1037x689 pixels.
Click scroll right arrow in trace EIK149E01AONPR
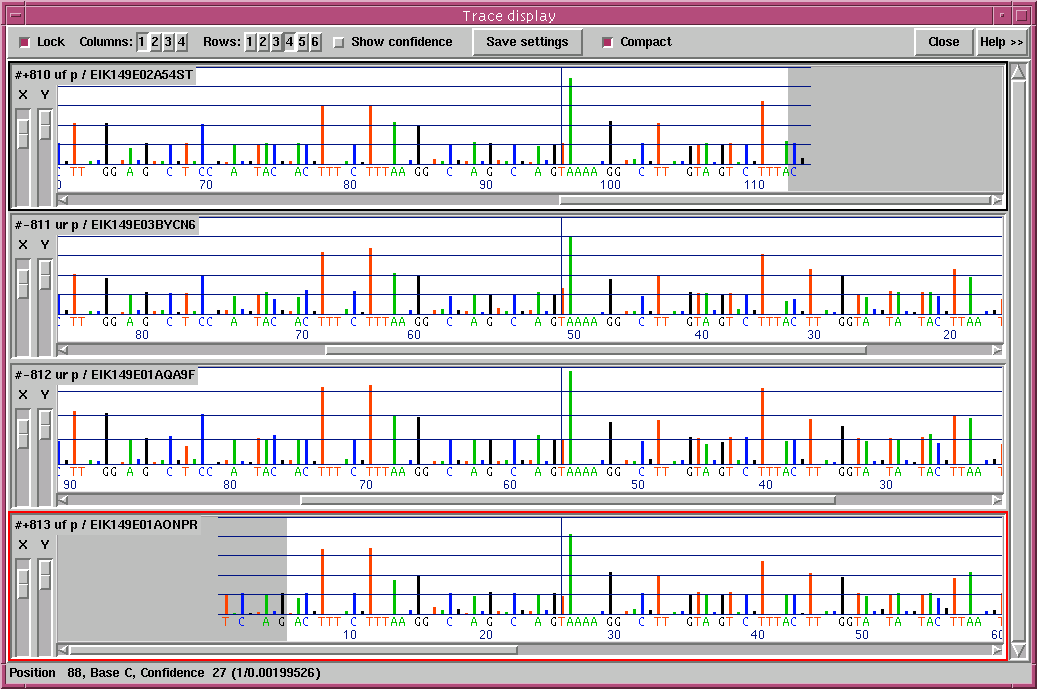click(x=996, y=650)
